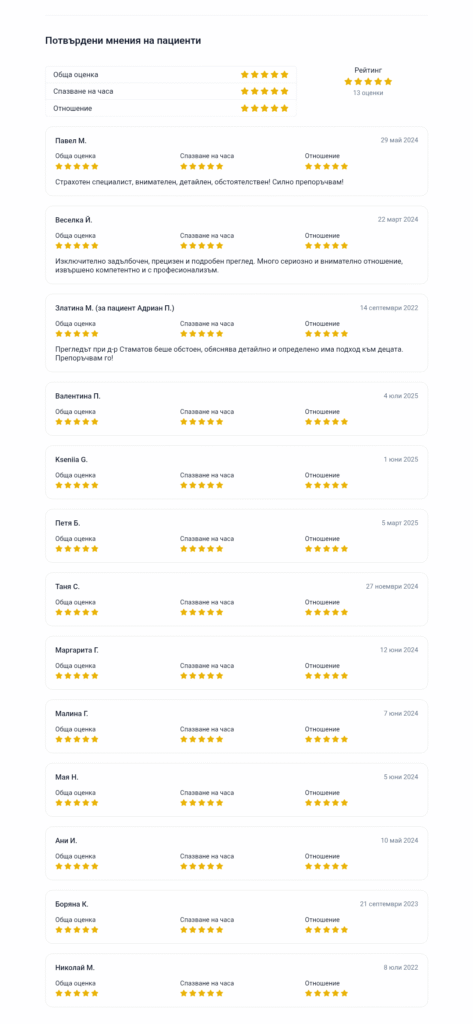
Task: Click reviewer name Златина М. (за пациент Адриан П.)
Action: tap(115, 308)
